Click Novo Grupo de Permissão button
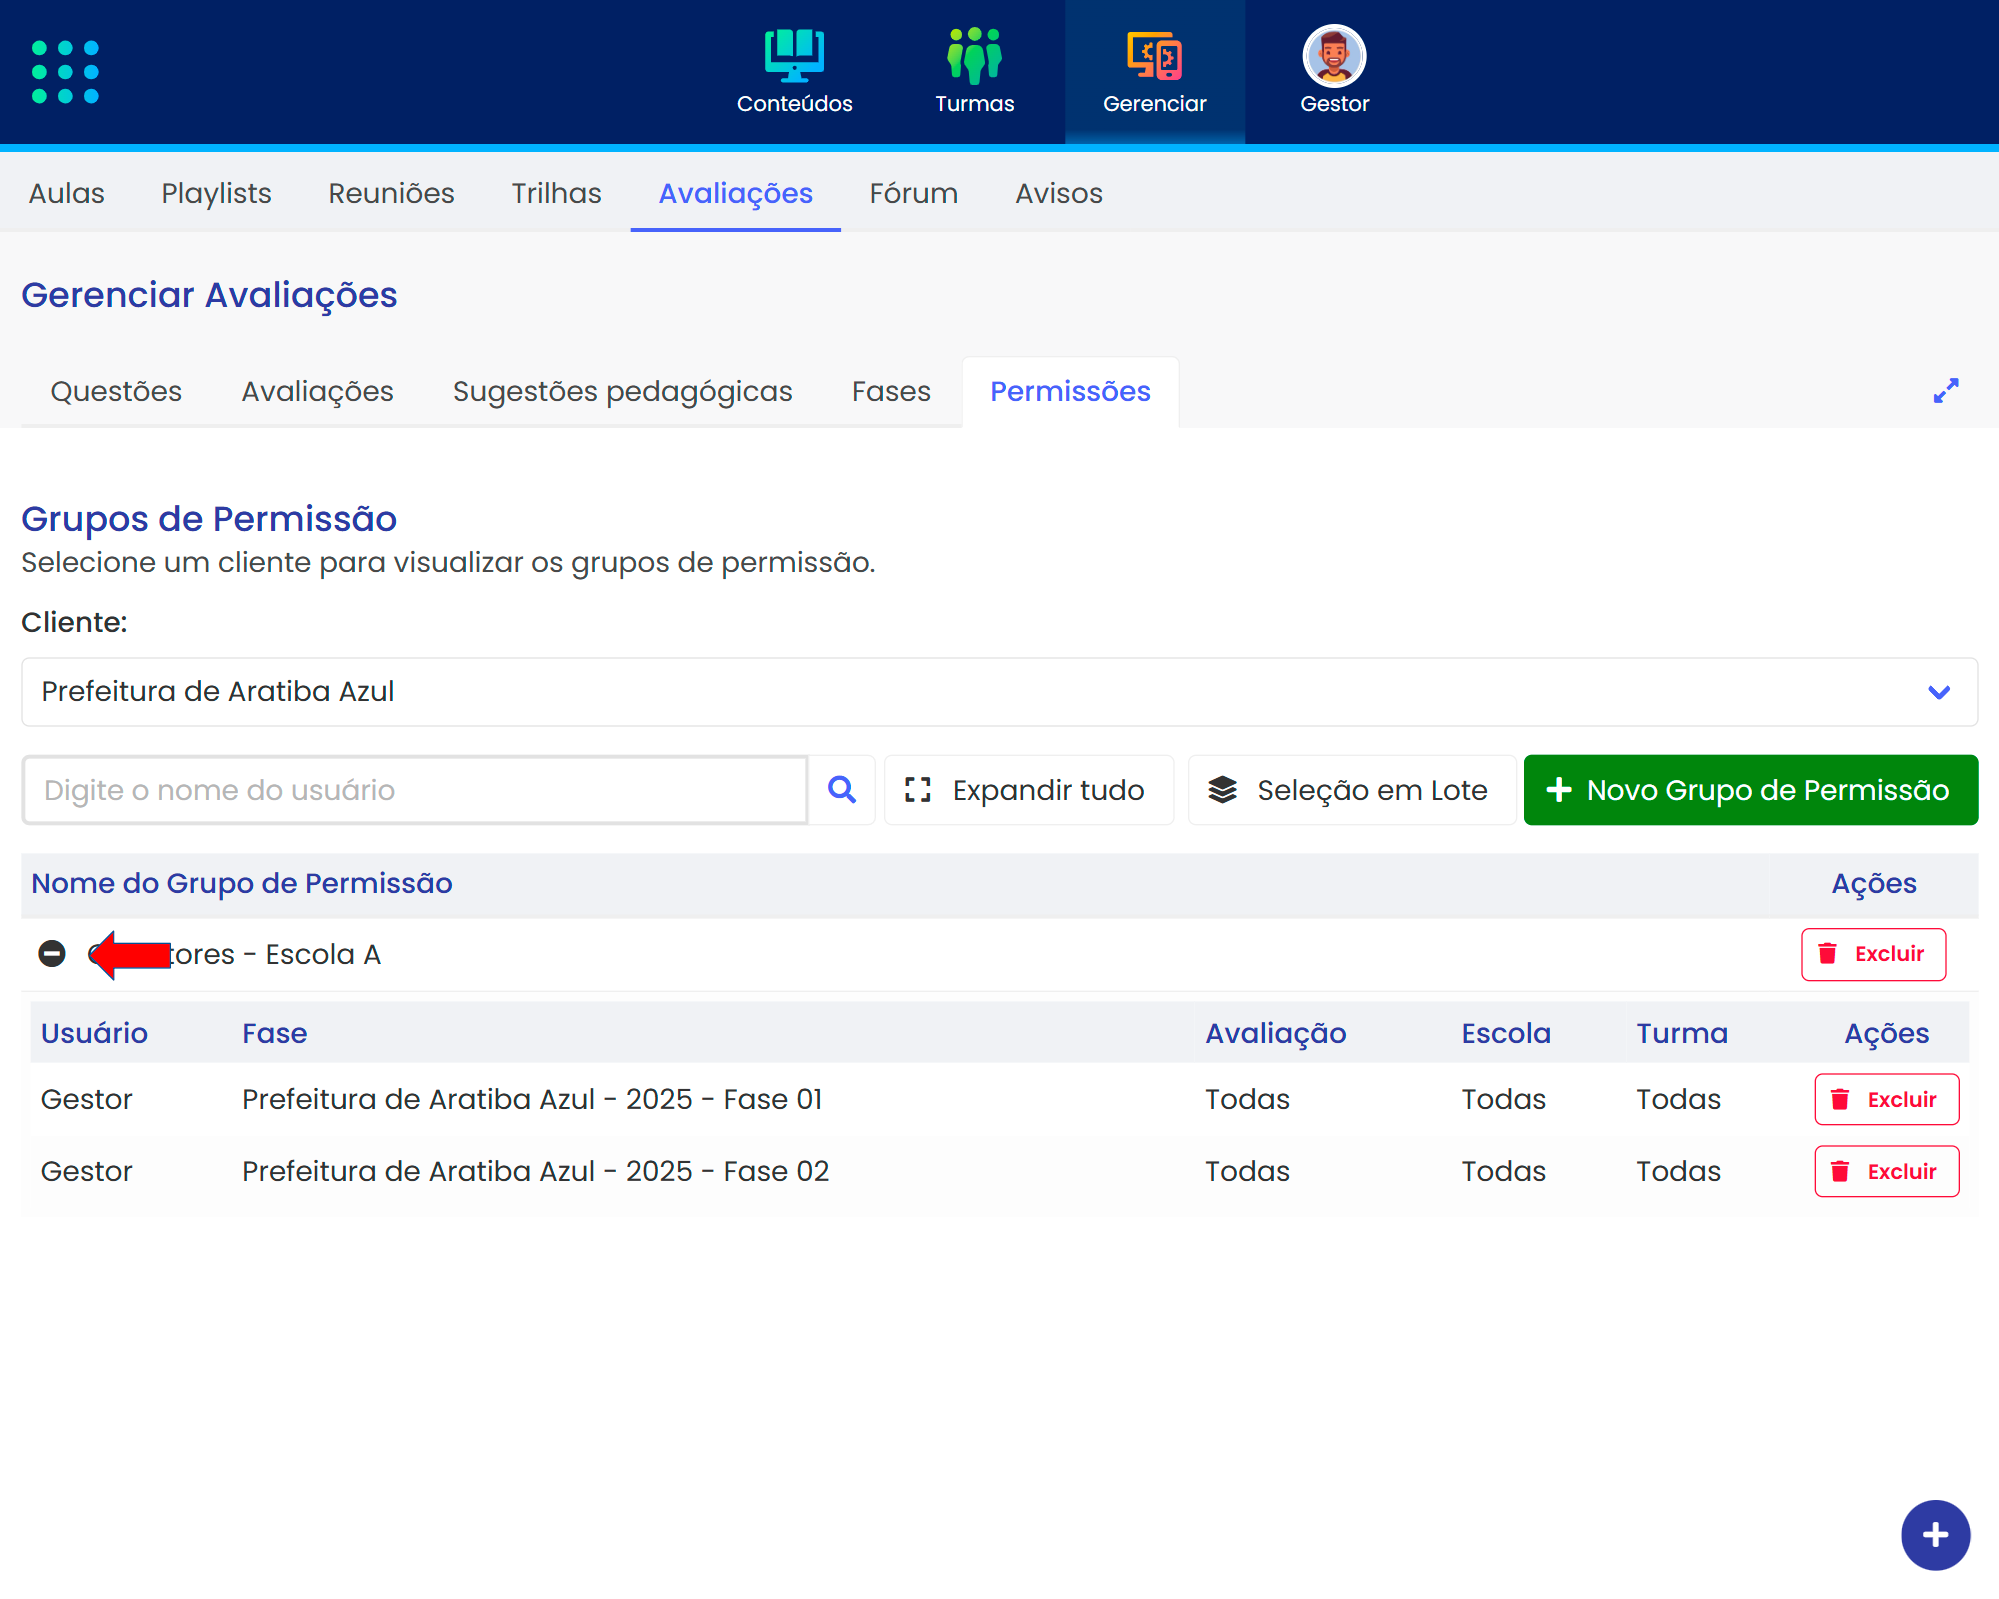 1750,790
